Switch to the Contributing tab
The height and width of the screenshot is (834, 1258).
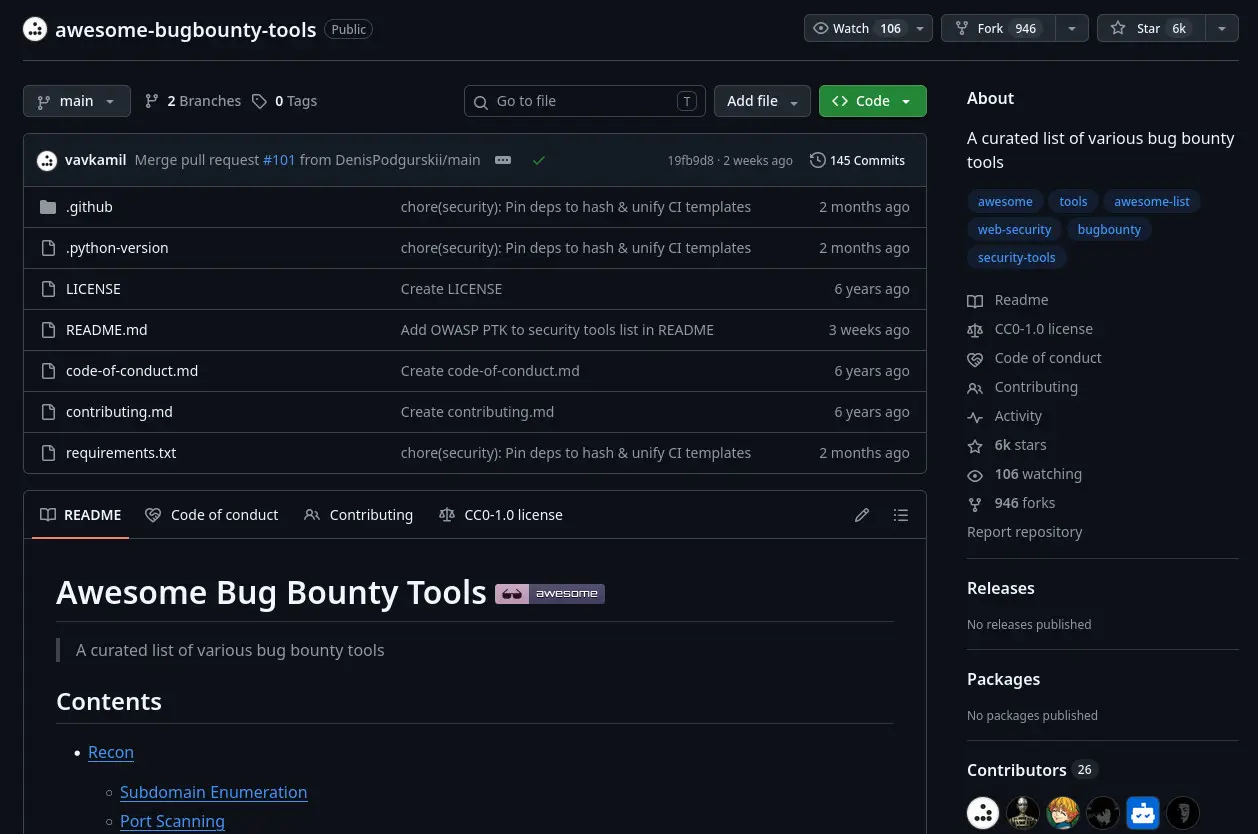(358, 515)
